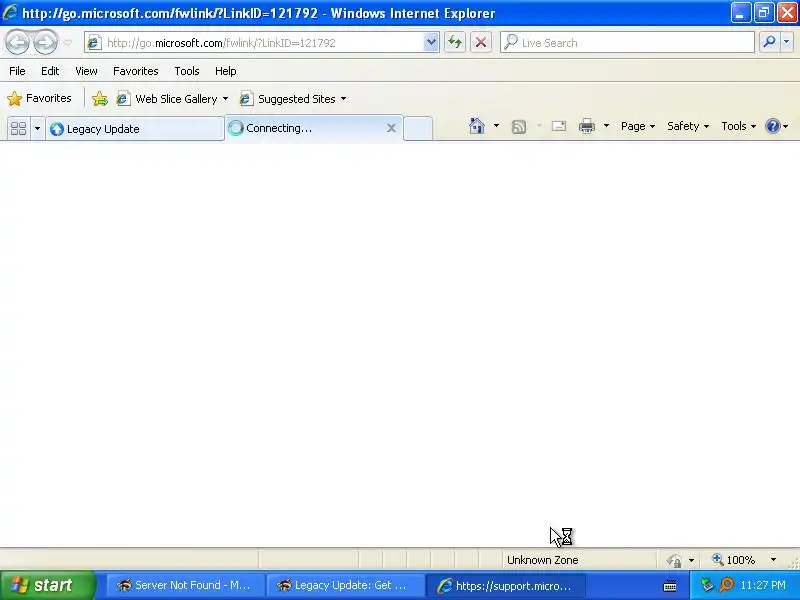
Task: Go back with the Back arrow button
Action: pyautogui.click(x=17, y=43)
